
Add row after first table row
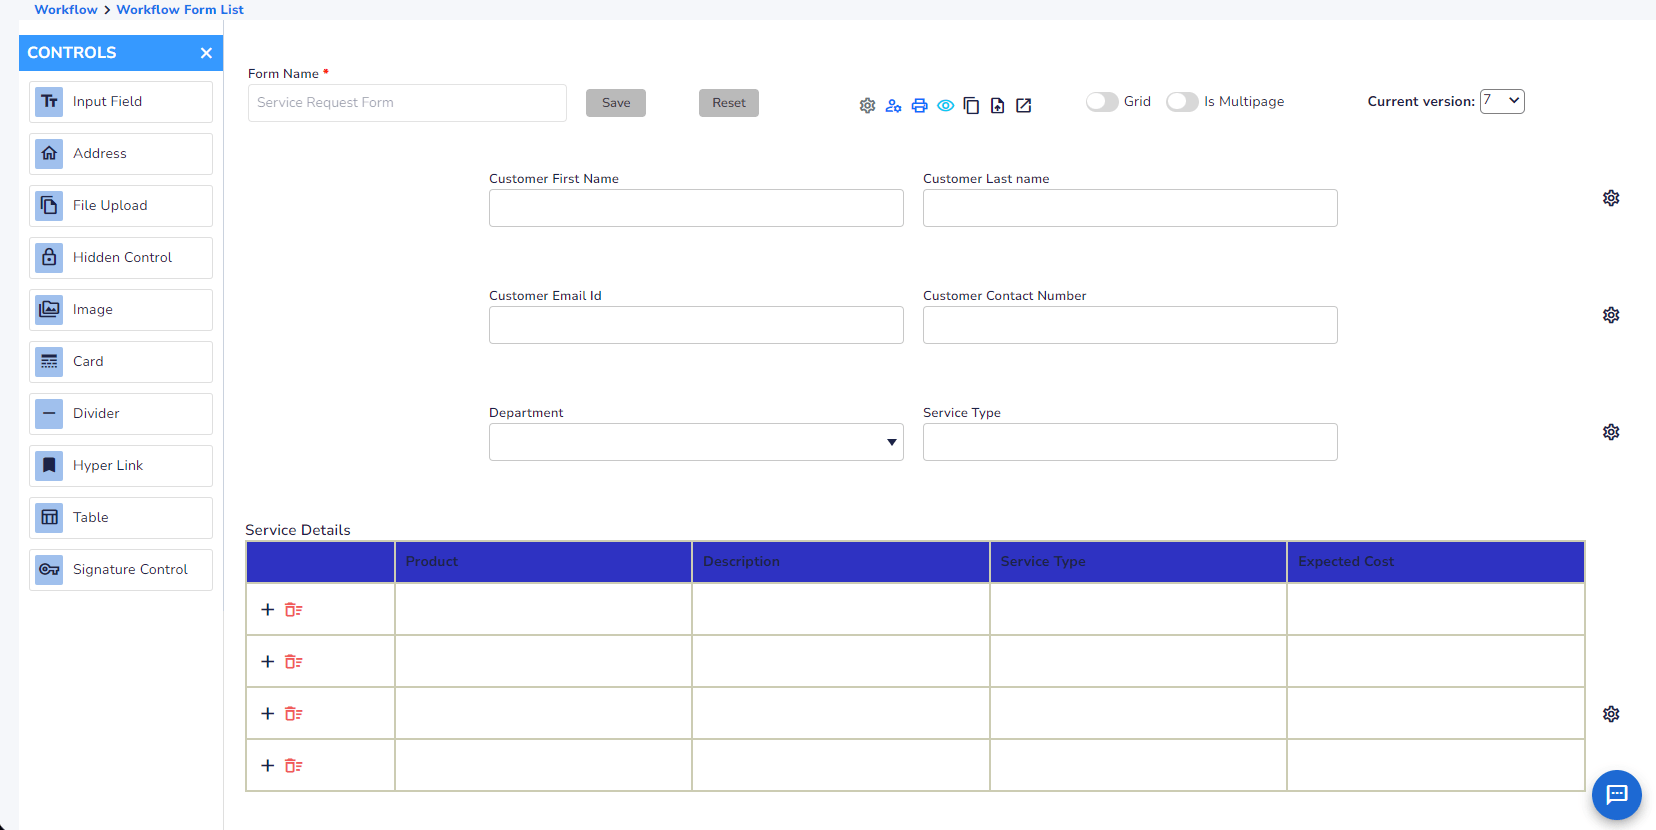coord(267,609)
